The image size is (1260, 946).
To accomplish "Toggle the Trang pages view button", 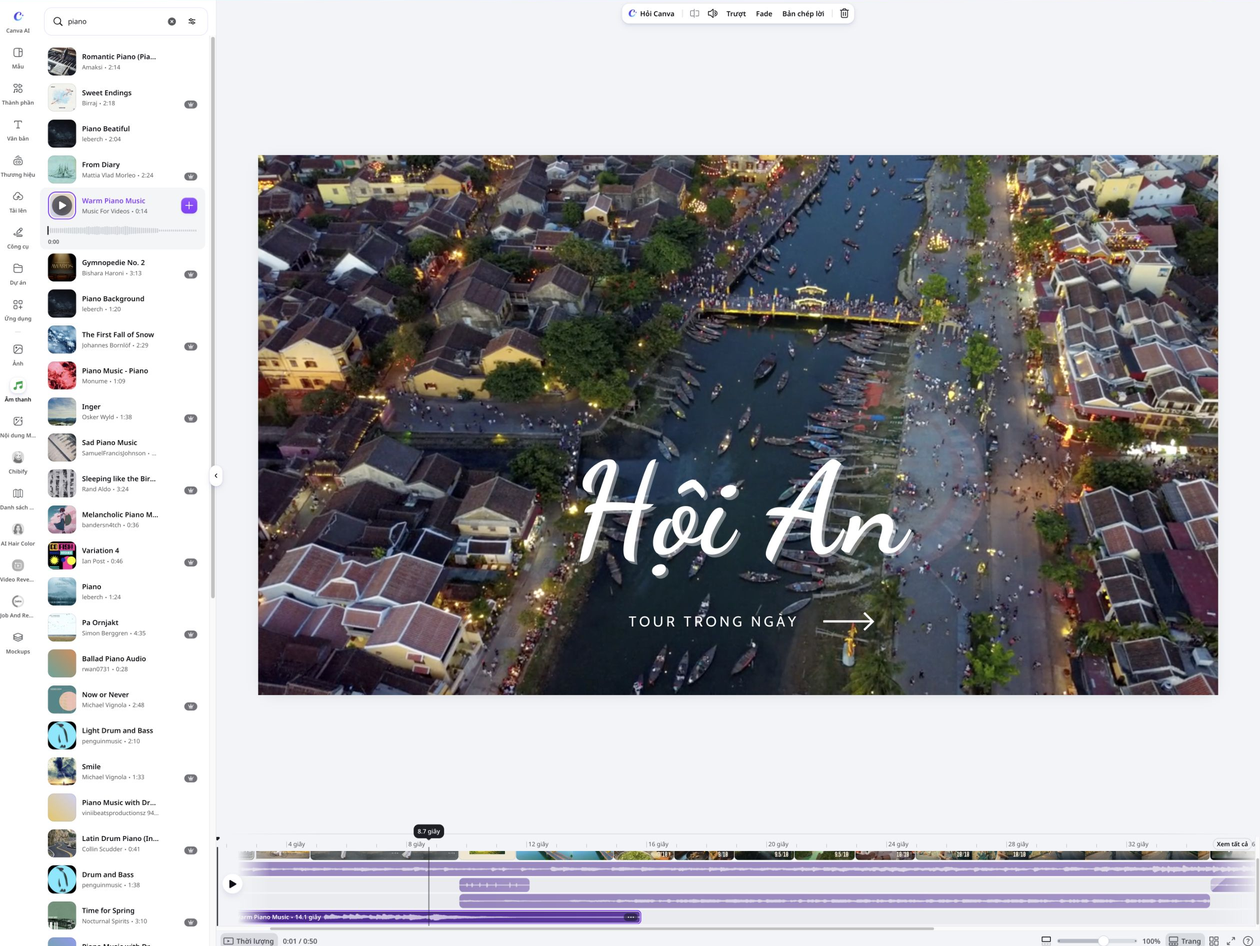I will pyautogui.click(x=1185, y=941).
